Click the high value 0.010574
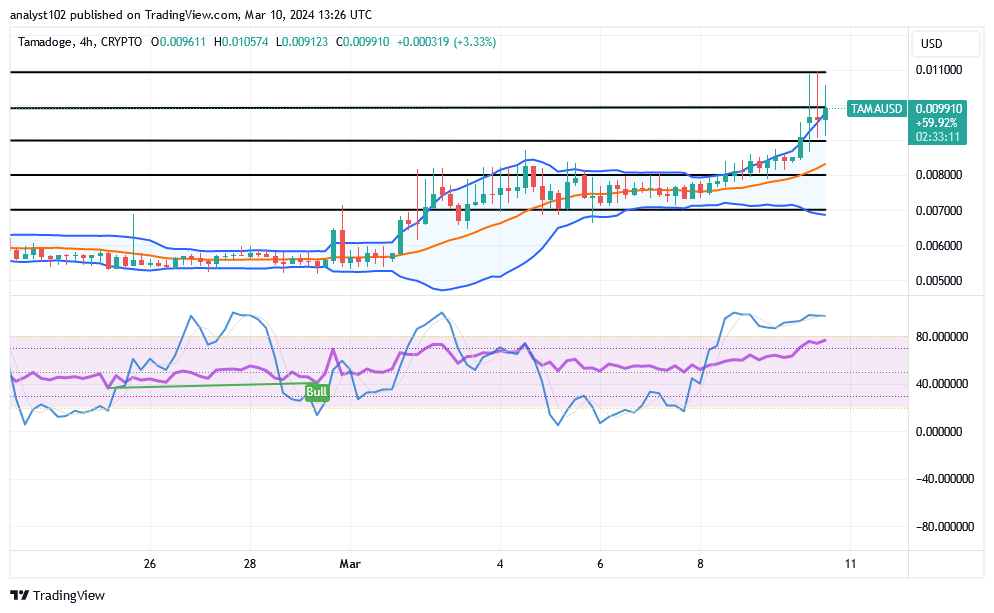 coord(245,42)
